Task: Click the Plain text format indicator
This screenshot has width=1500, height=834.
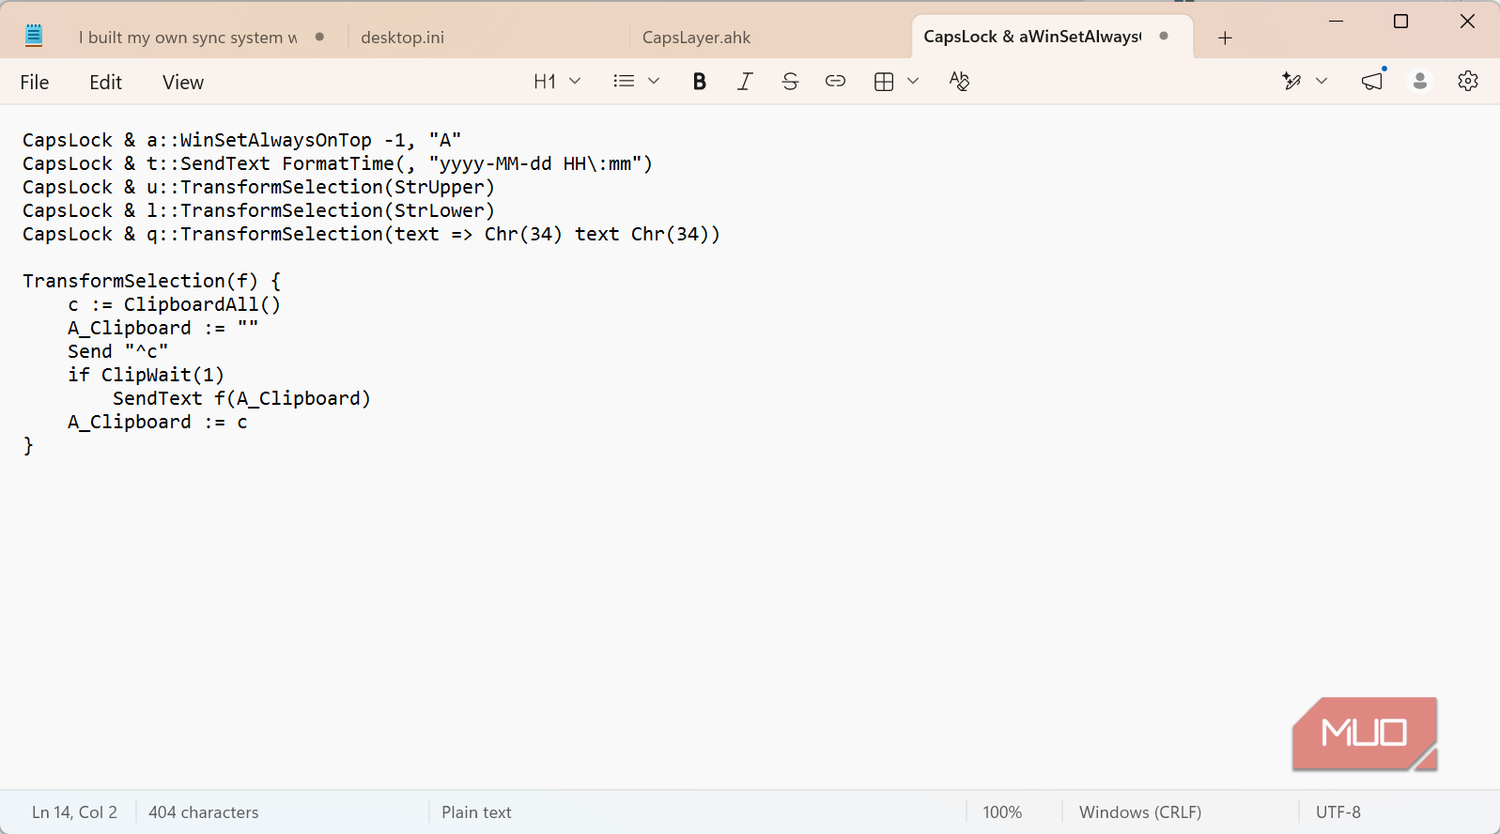Action: click(x=476, y=812)
